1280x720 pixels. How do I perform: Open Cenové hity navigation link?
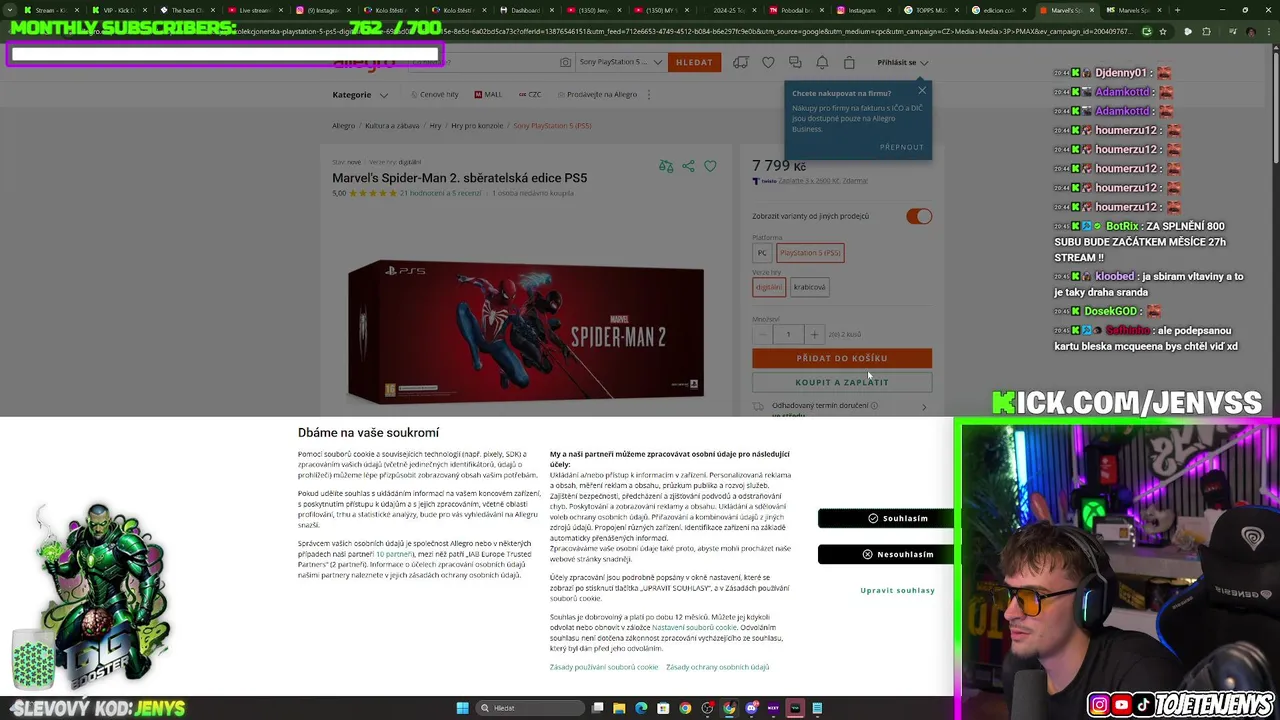point(434,94)
